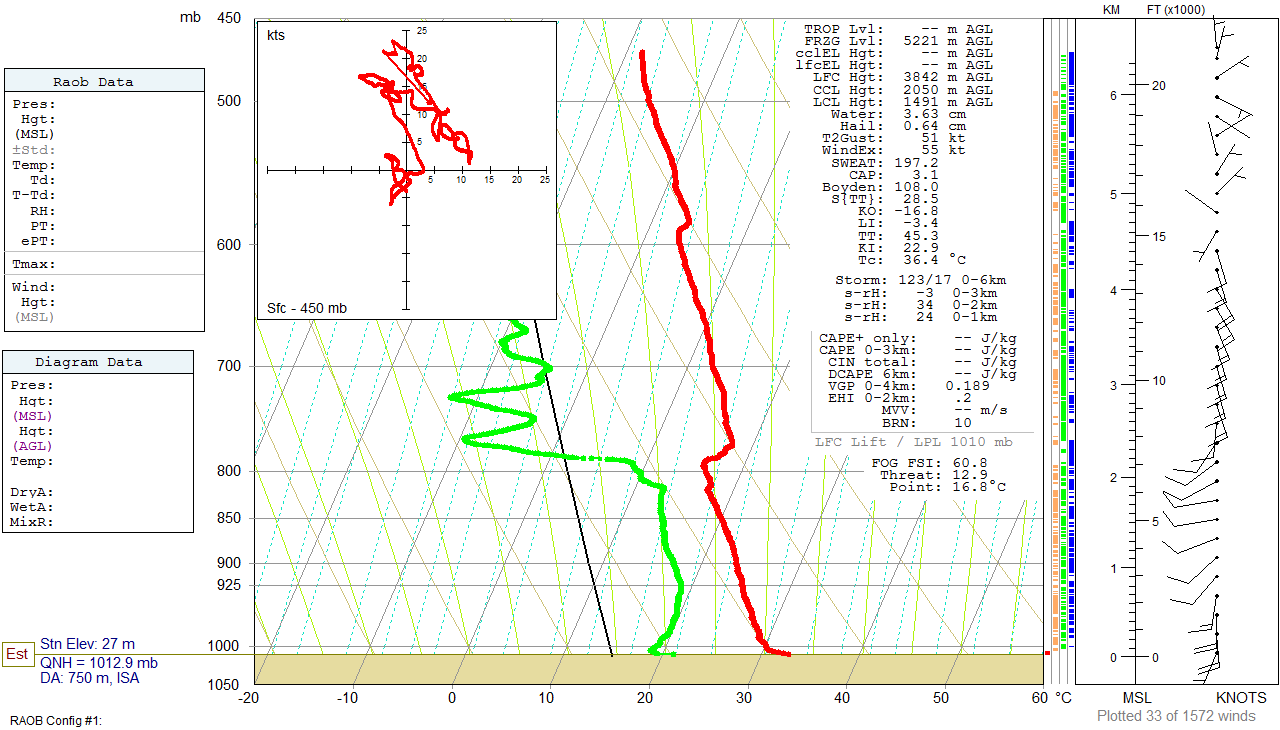Click the red surface marker beside the sounding
The width and height of the screenshot is (1280, 730).
[1047, 653]
